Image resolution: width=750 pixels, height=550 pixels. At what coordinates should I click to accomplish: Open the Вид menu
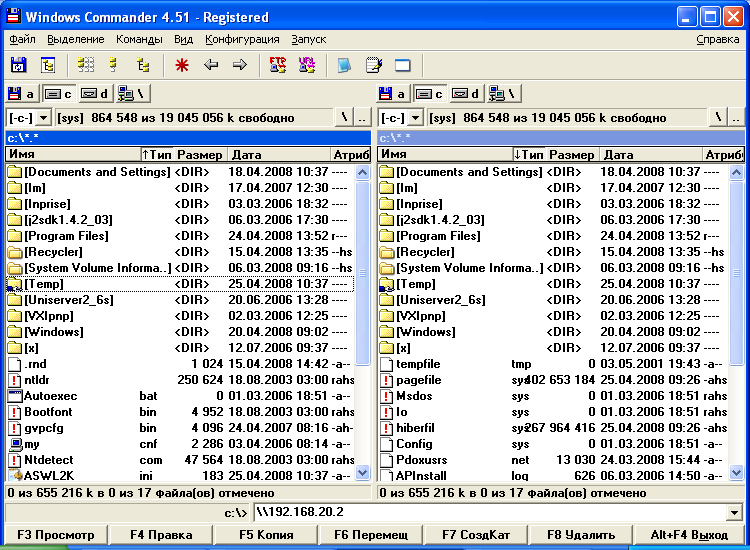tap(183, 39)
